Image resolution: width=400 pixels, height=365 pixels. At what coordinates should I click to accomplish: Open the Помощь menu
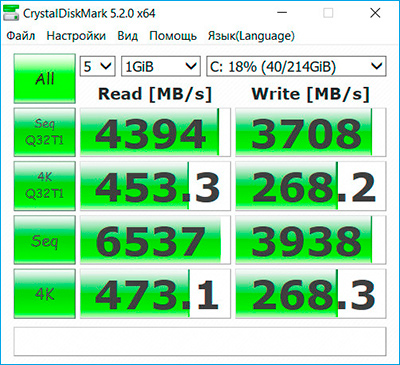[x=173, y=36]
